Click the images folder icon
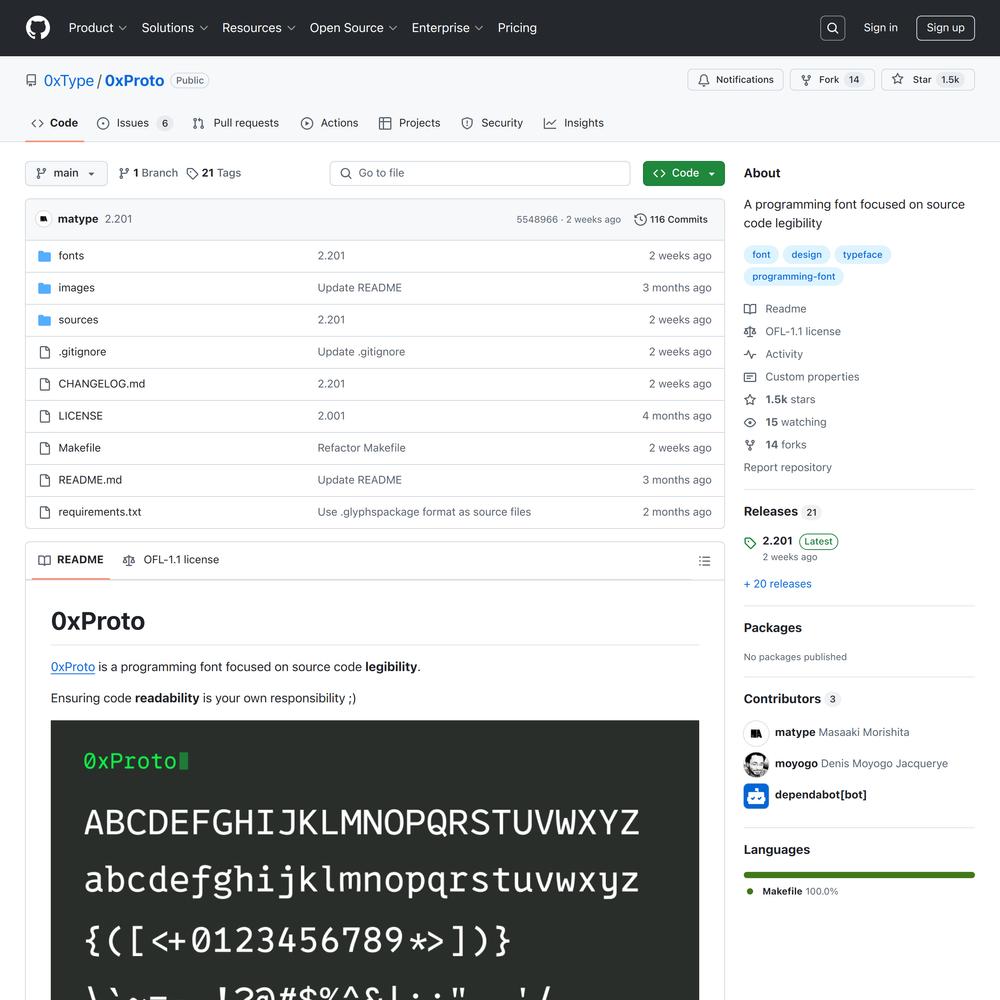This screenshot has width=1000, height=1000. pyautogui.click(x=45, y=288)
